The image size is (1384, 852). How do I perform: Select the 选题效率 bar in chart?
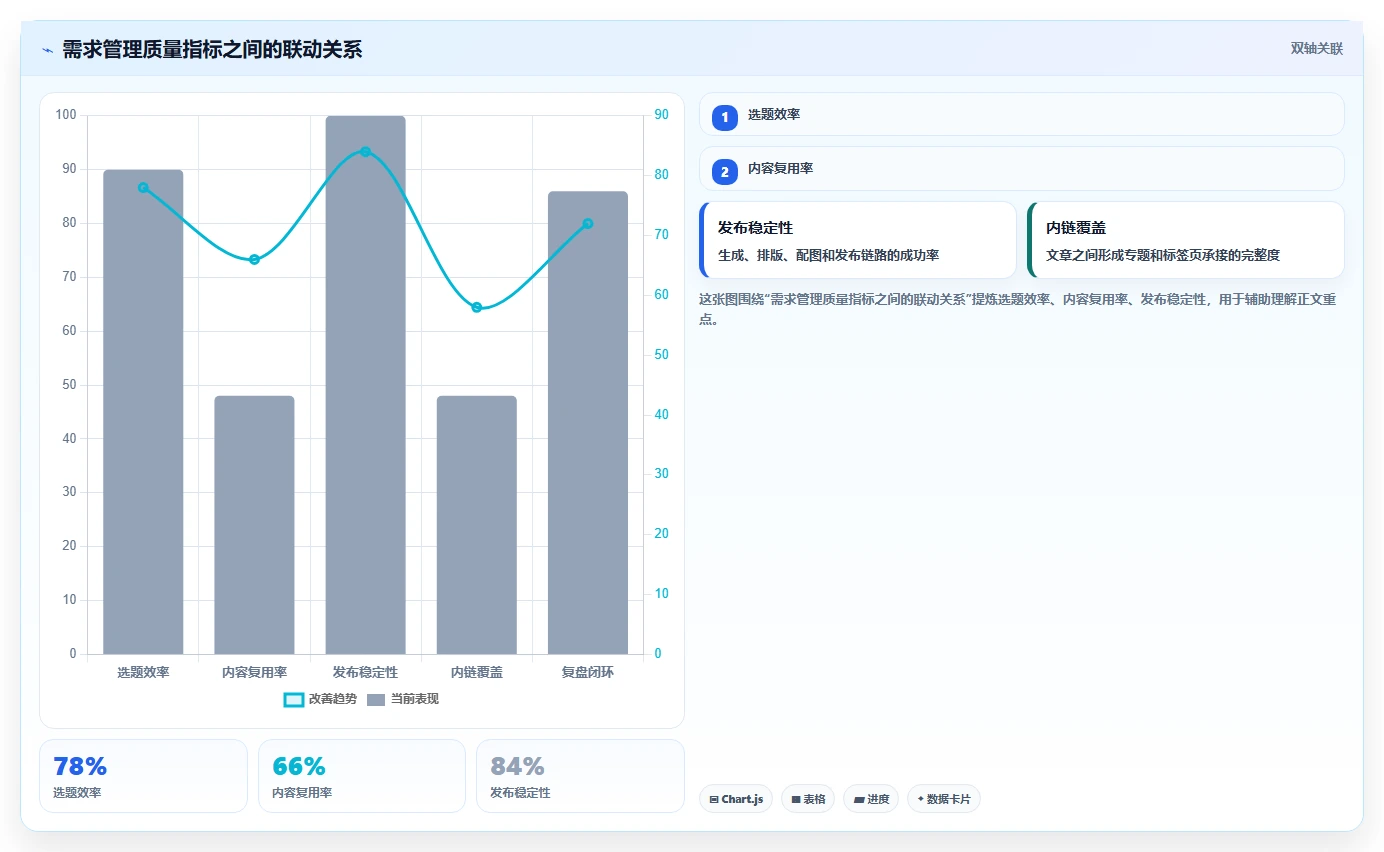(x=143, y=412)
